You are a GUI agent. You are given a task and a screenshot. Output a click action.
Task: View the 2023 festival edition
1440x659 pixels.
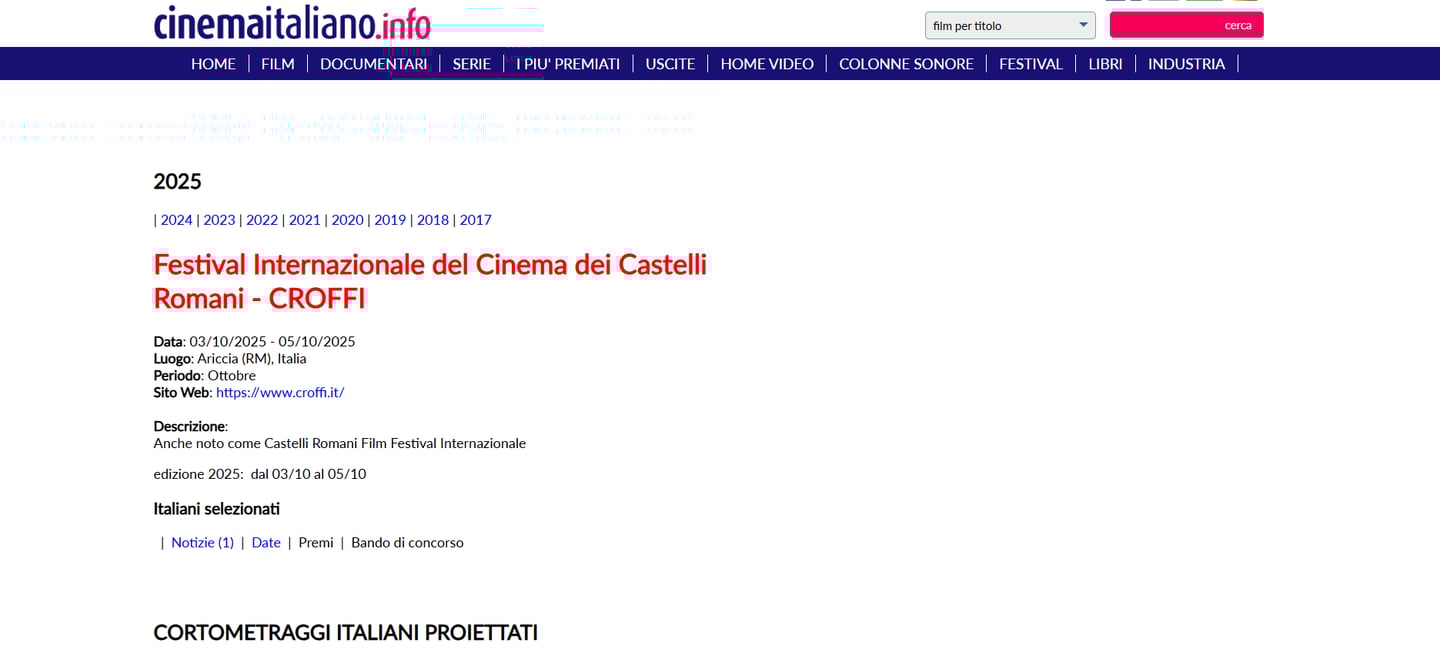pos(219,220)
